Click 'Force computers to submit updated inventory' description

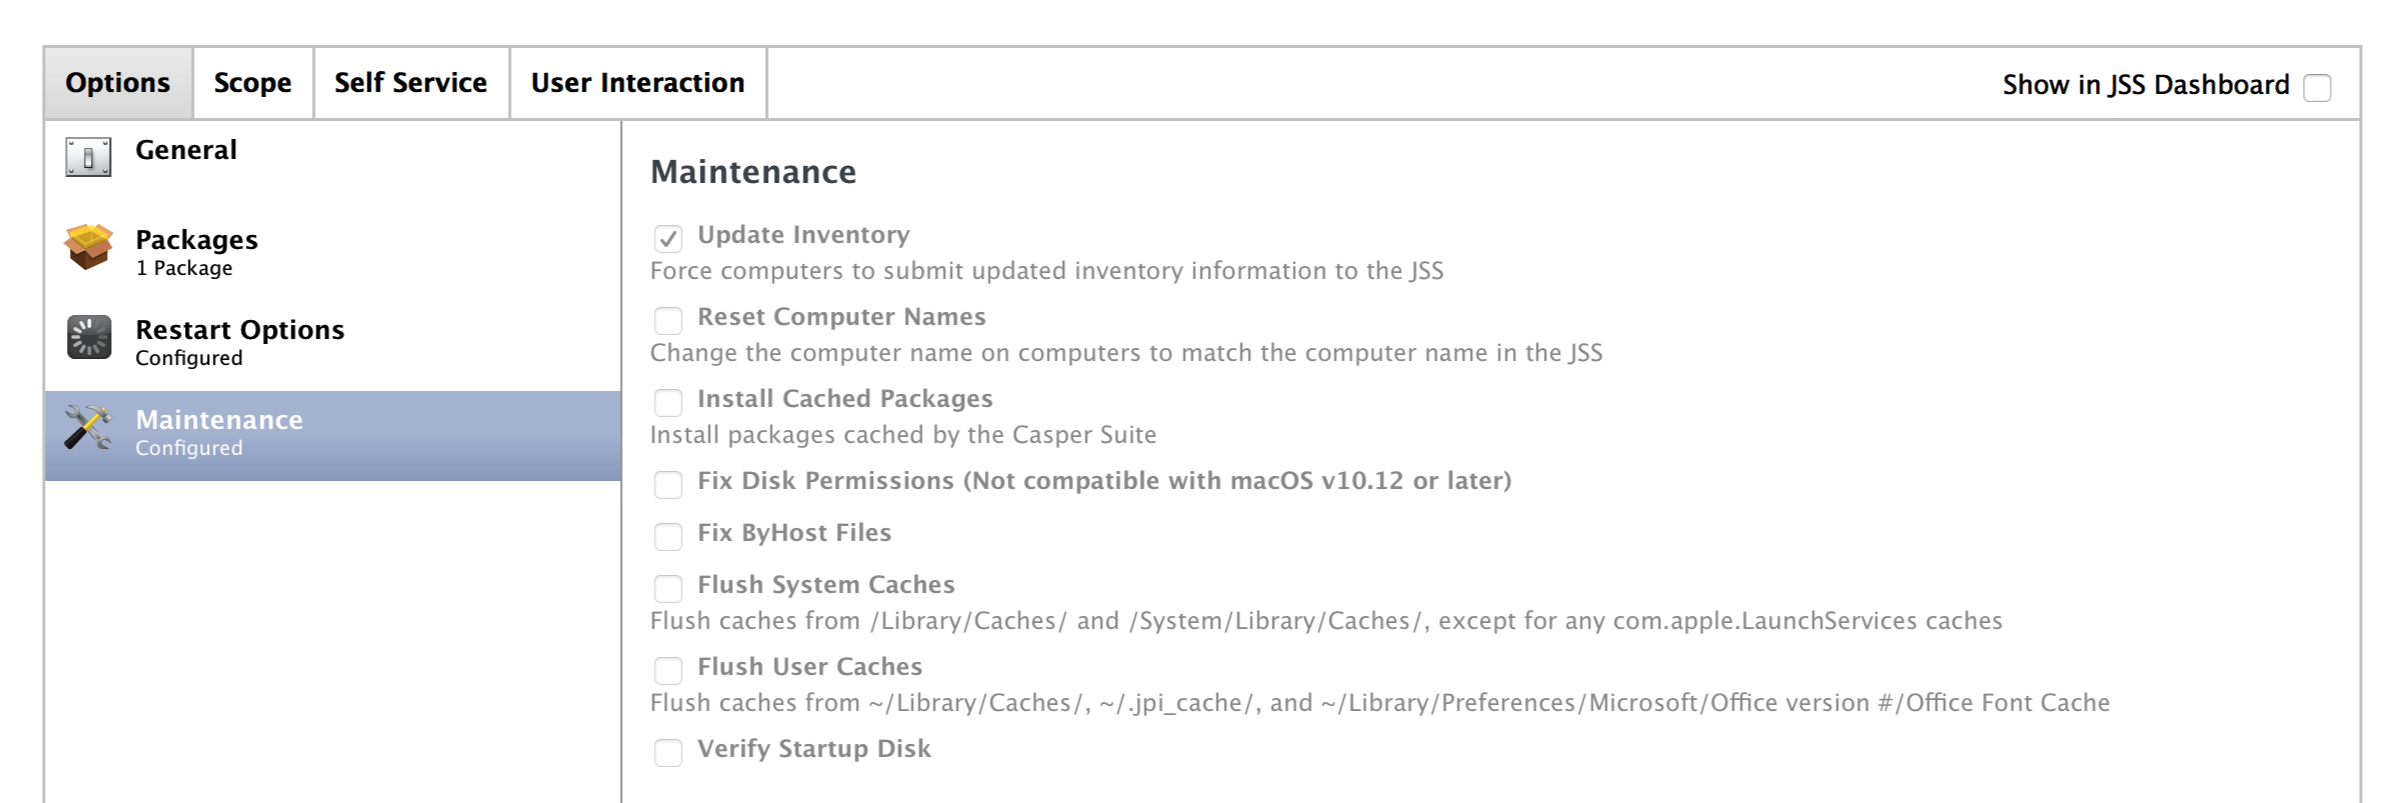[x=1047, y=271]
